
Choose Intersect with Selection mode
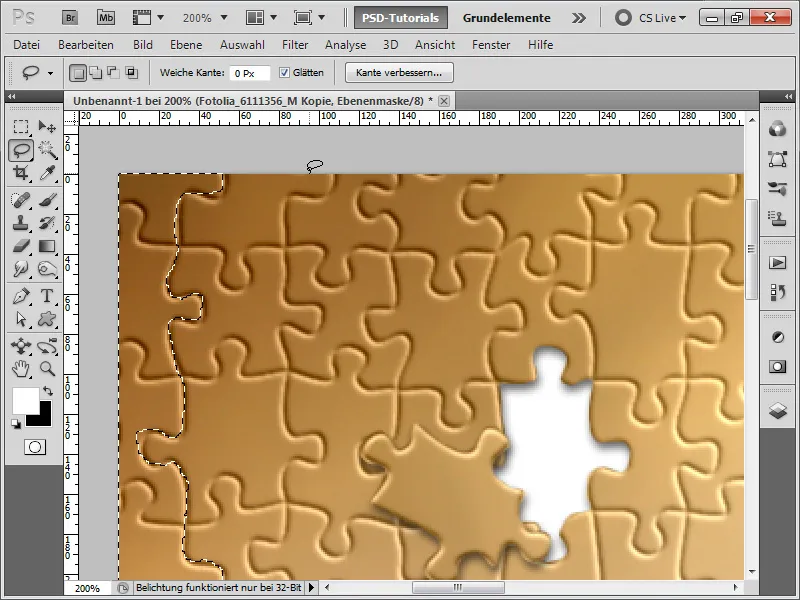coord(131,73)
